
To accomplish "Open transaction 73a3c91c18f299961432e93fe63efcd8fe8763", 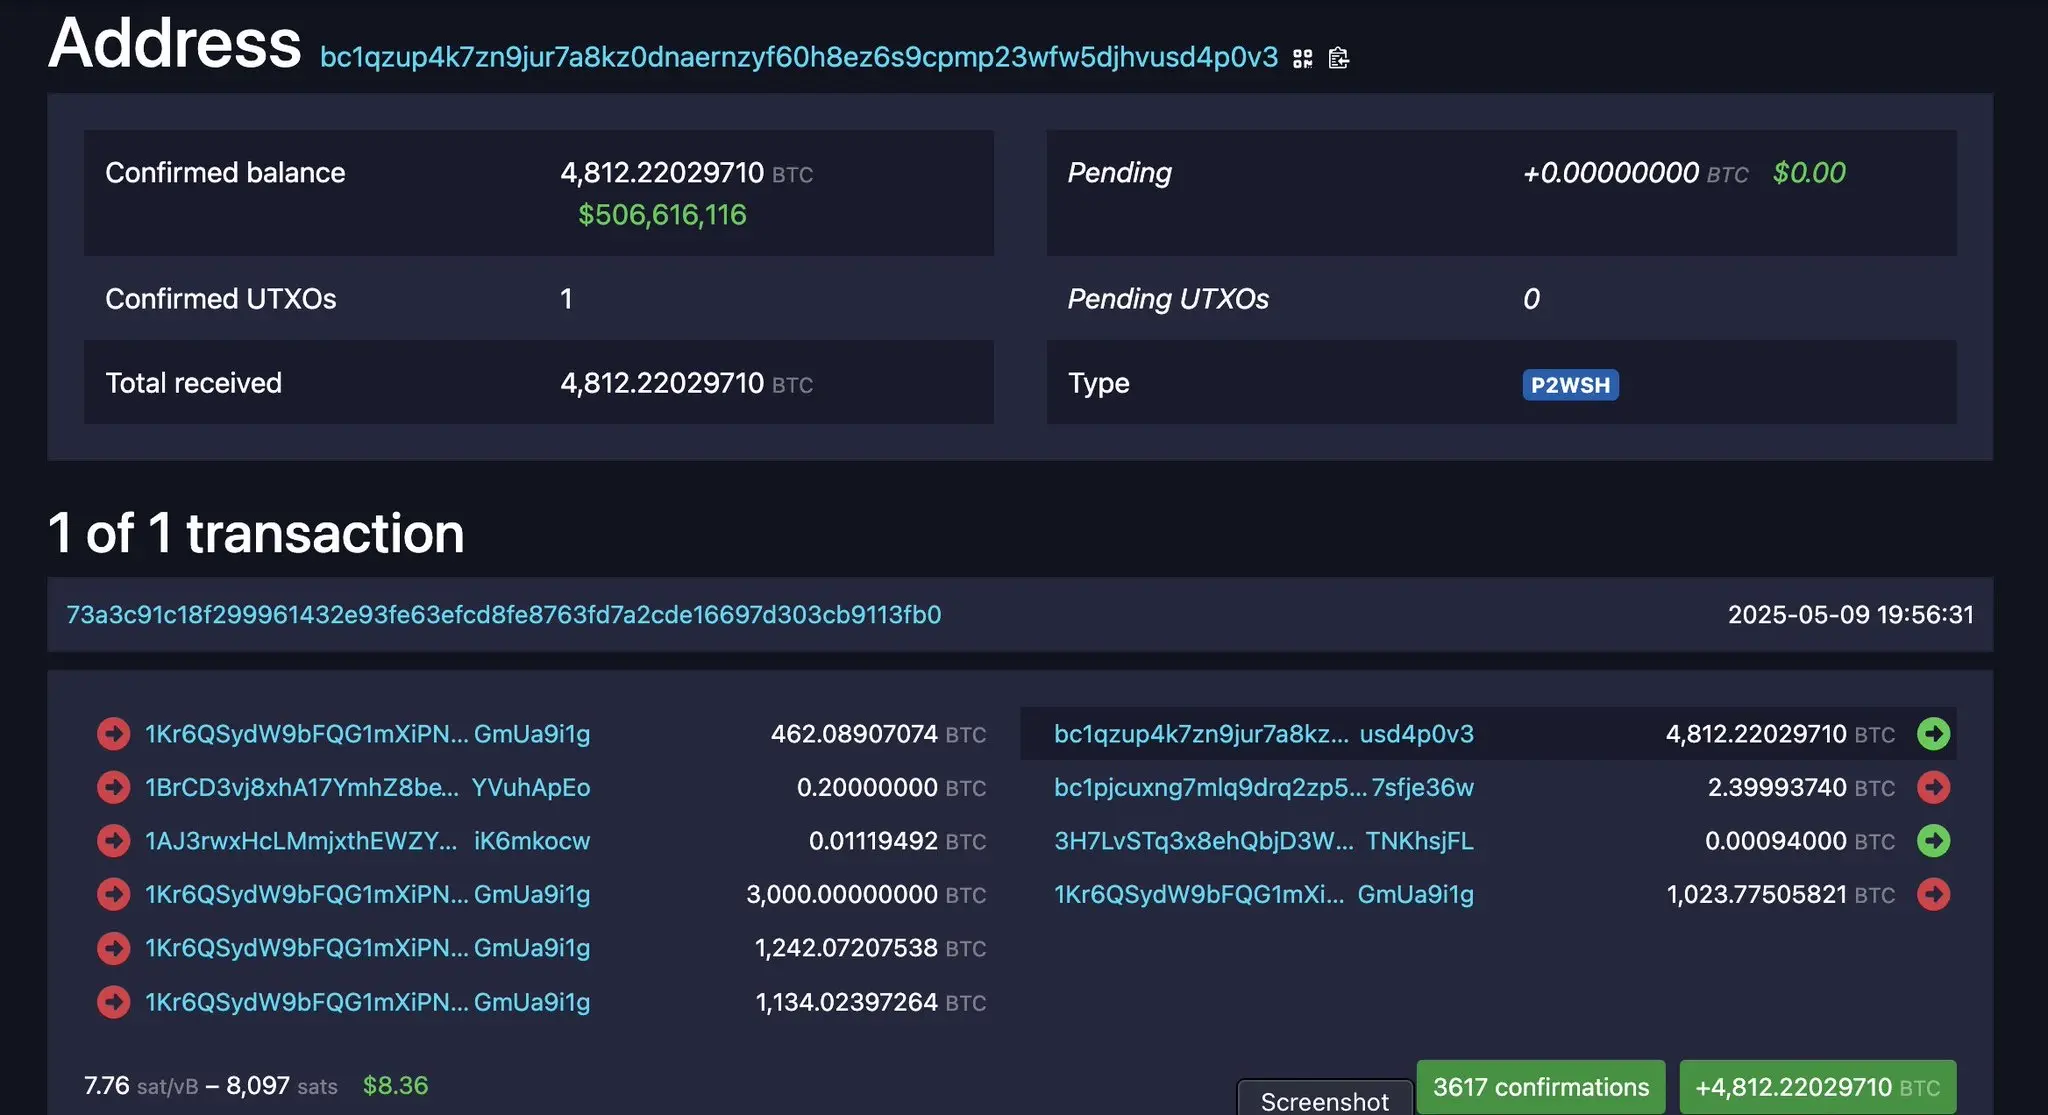I will tap(503, 615).
